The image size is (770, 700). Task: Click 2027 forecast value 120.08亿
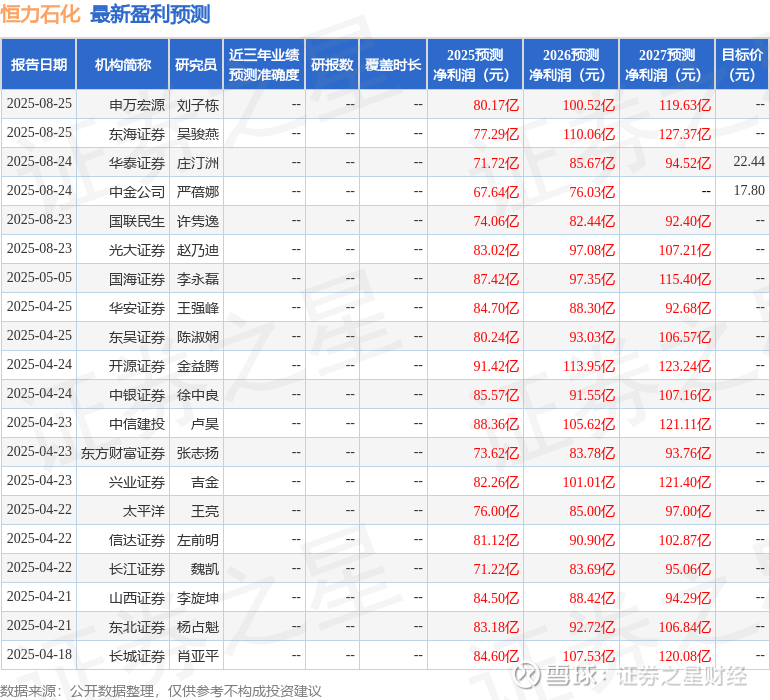coord(685,656)
